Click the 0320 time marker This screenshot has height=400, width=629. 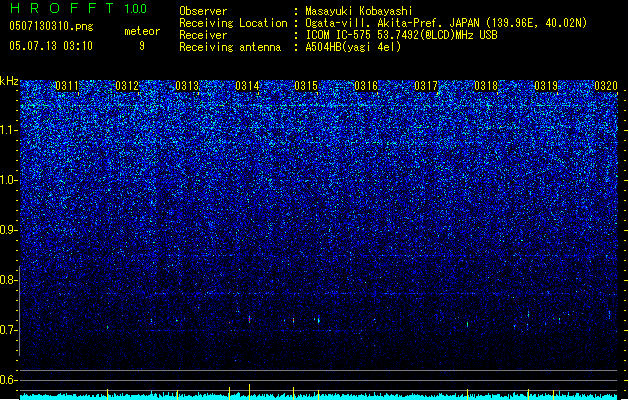606,86
